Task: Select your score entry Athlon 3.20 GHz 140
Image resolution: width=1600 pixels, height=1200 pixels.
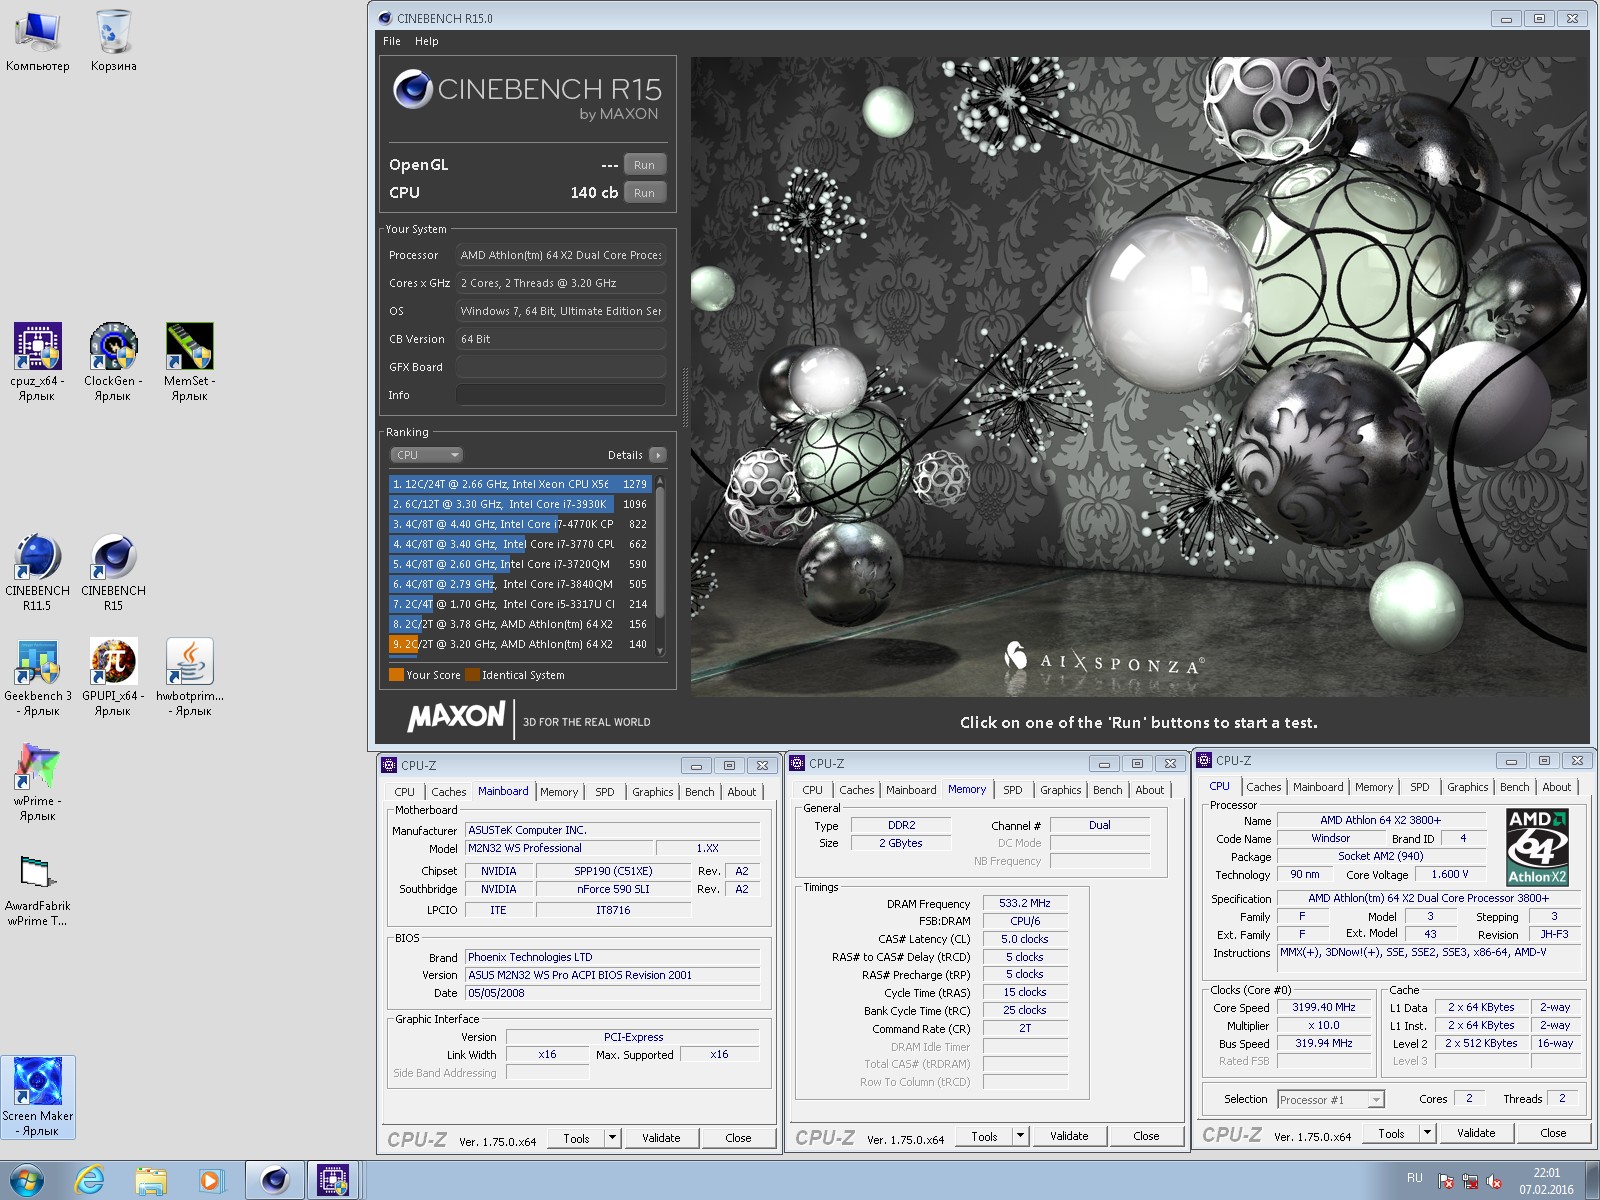Action: (x=520, y=644)
